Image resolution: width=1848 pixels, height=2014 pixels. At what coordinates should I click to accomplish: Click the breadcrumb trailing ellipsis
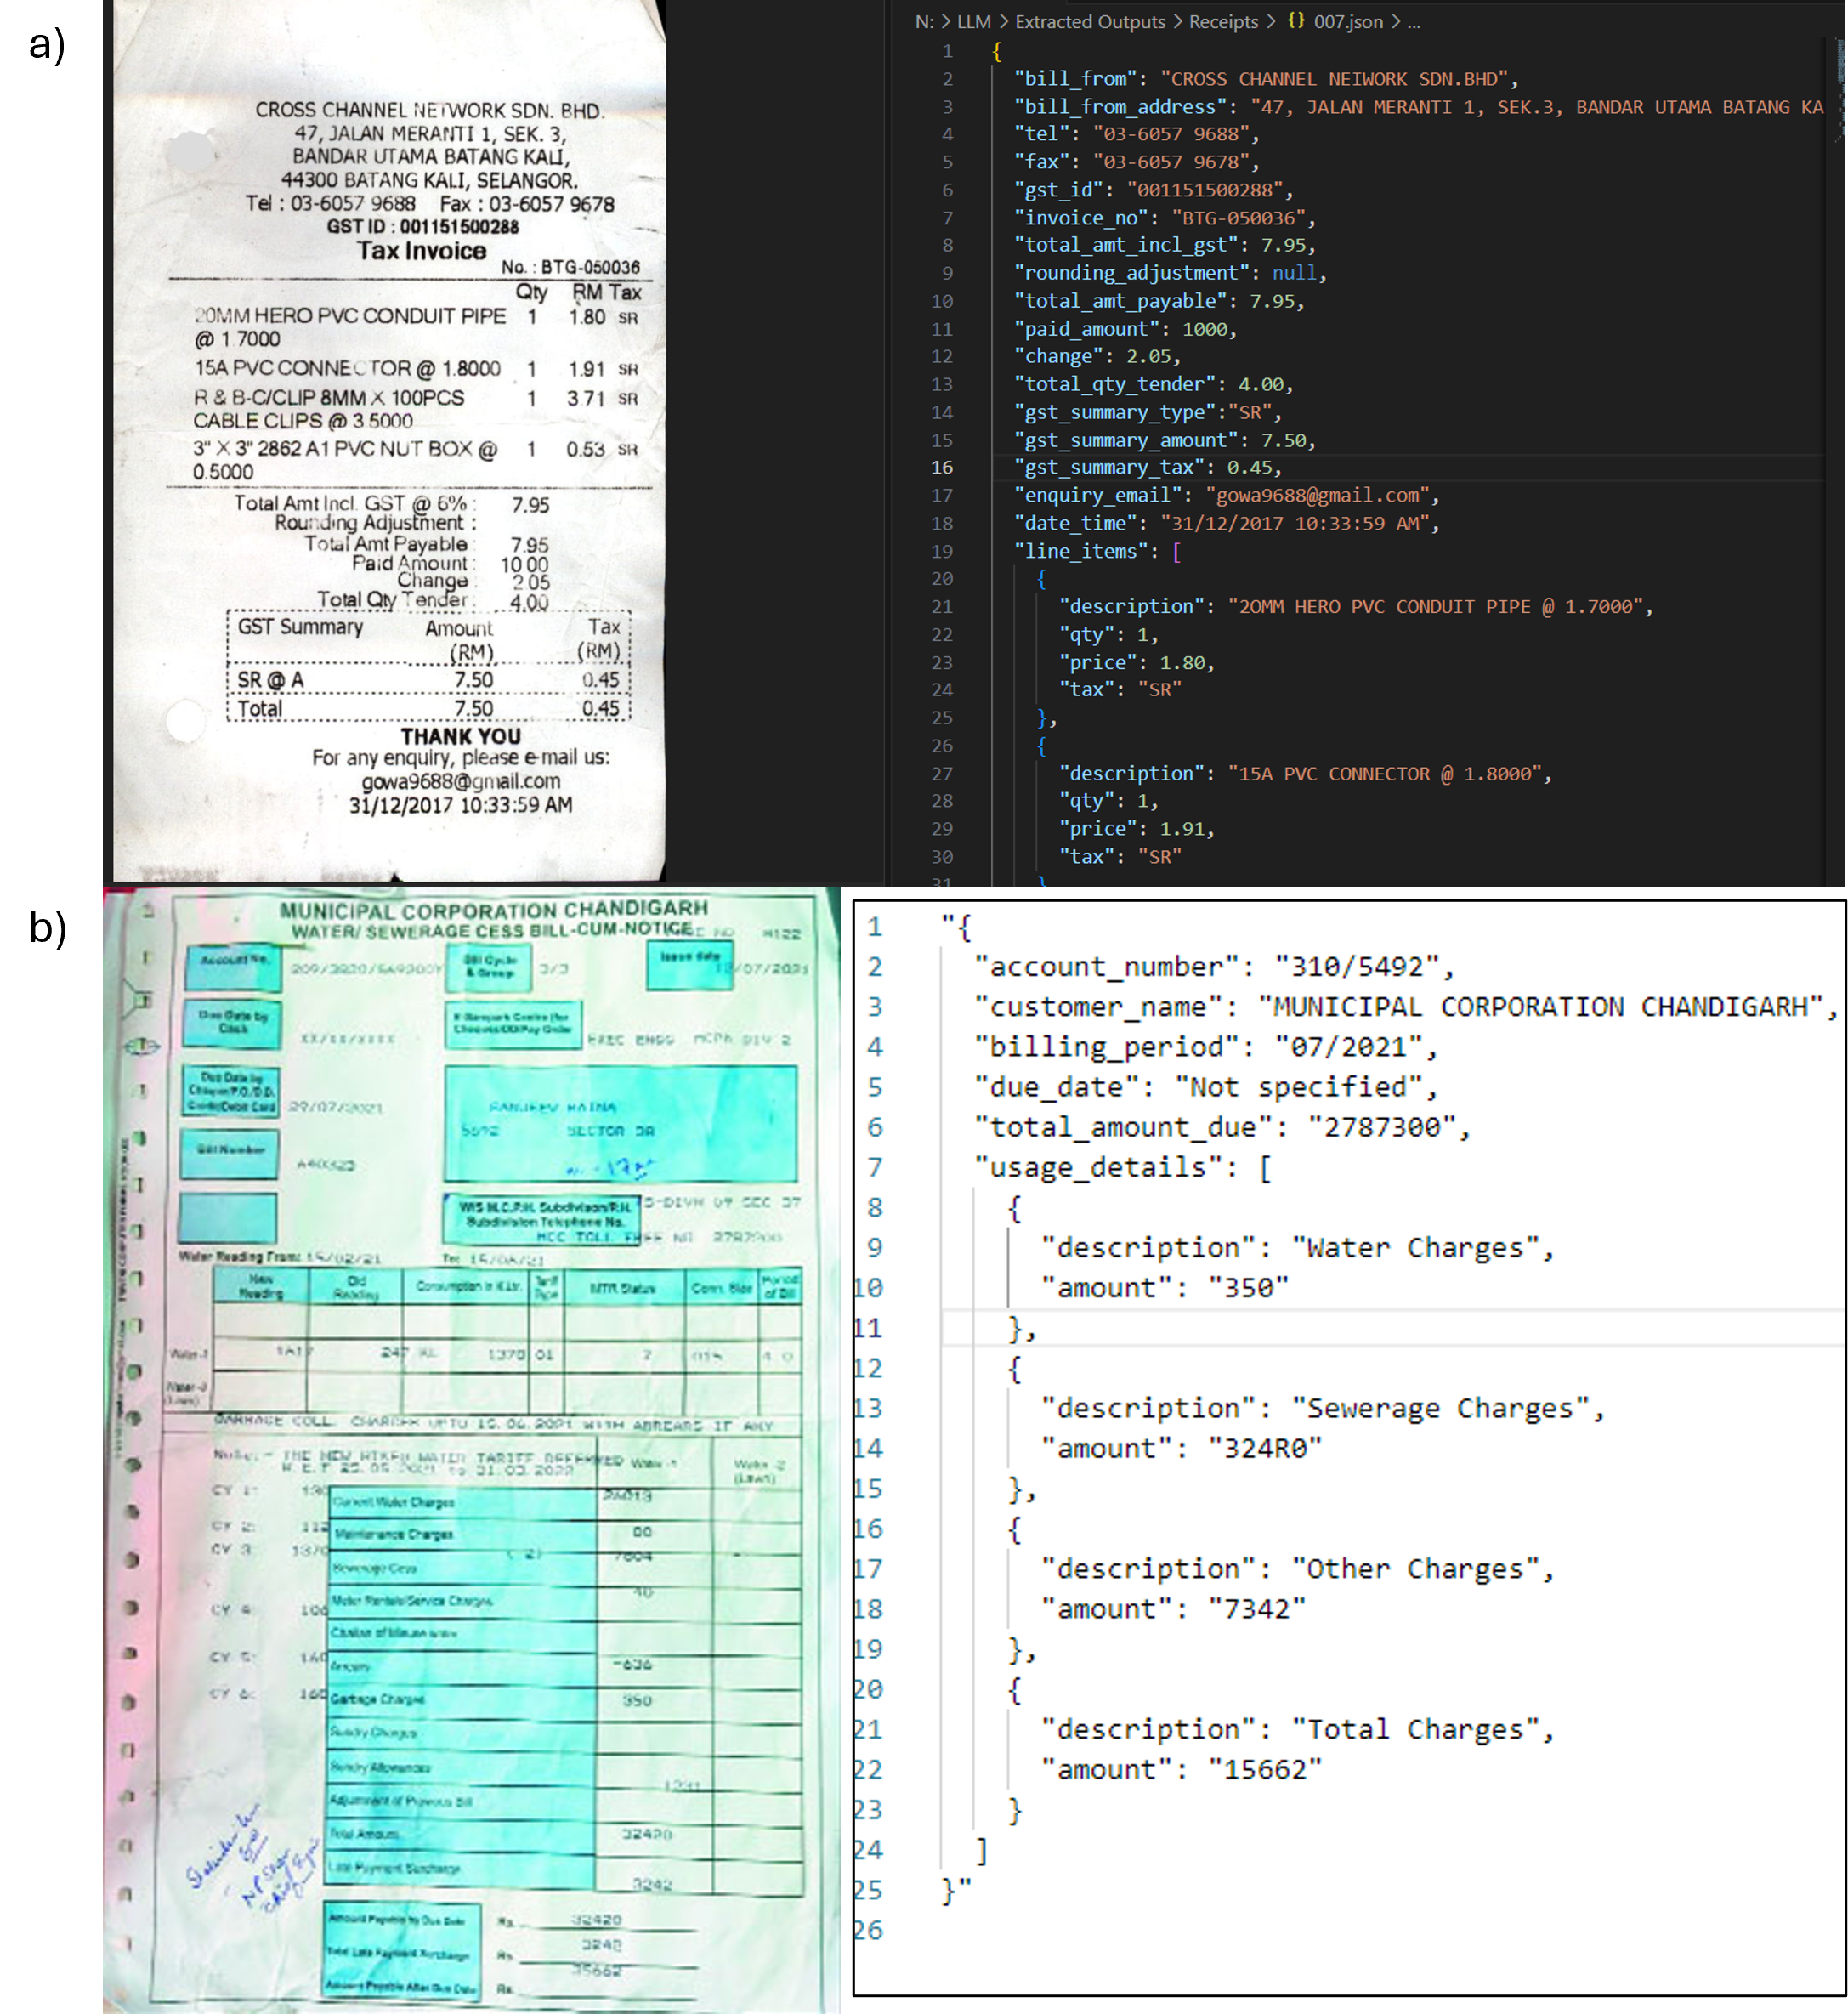tap(1413, 22)
